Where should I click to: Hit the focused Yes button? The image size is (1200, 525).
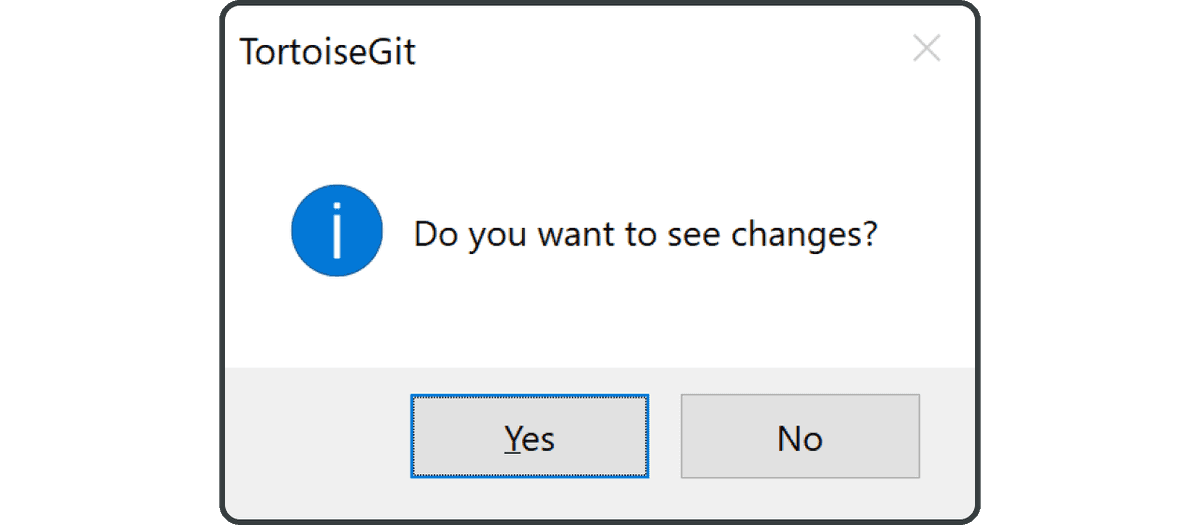[530, 437]
